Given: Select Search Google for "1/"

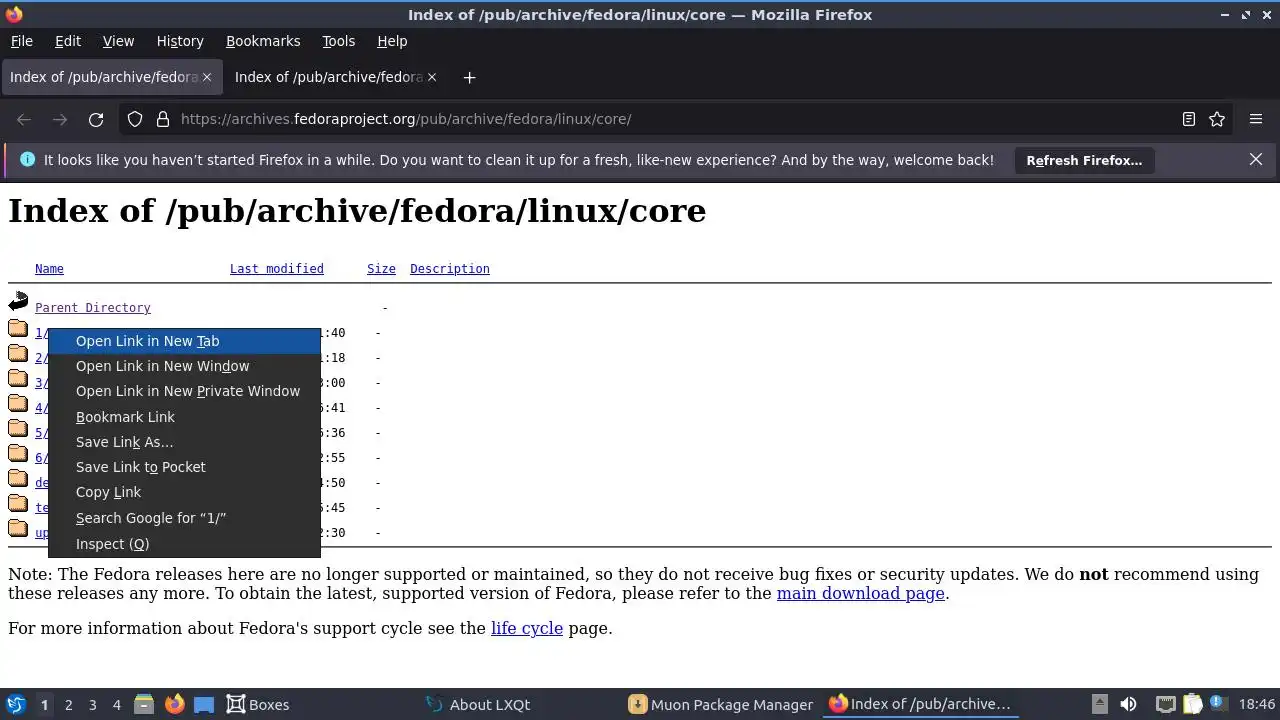Looking at the screenshot, I should [184, 518].
